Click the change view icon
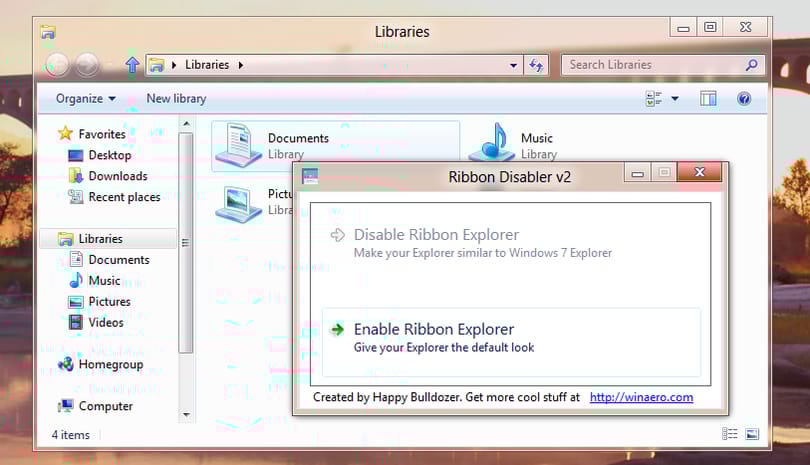The height and width of the screenshot is (465, 810). click(x=653, y=98)
